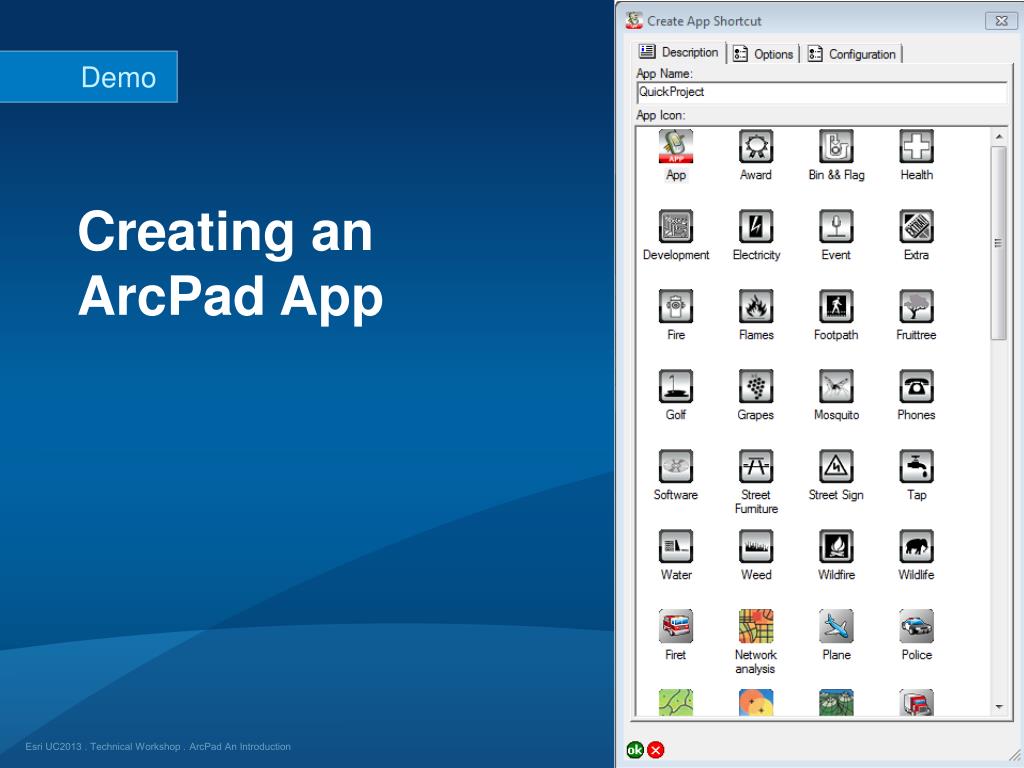Choose the Water icon
Image resolution: width=1024 pixels, height=768 pixels.
tap(676, 546)
